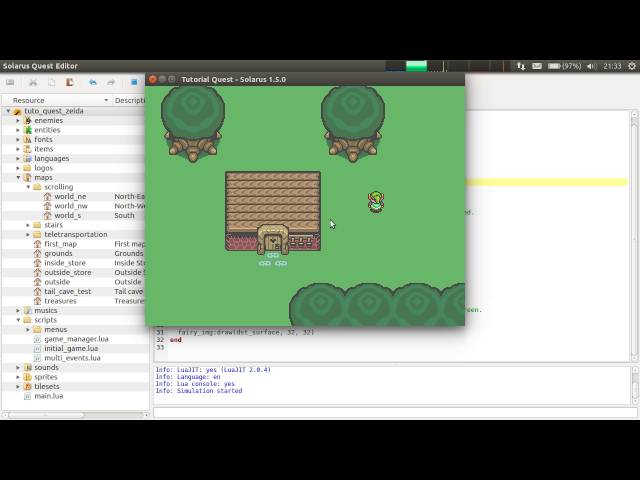Viewport: 640px width, 480px height.
Task: Click the resource tree horizontal scrollbar
Action: pyautogui.click(x=46, y=415)
